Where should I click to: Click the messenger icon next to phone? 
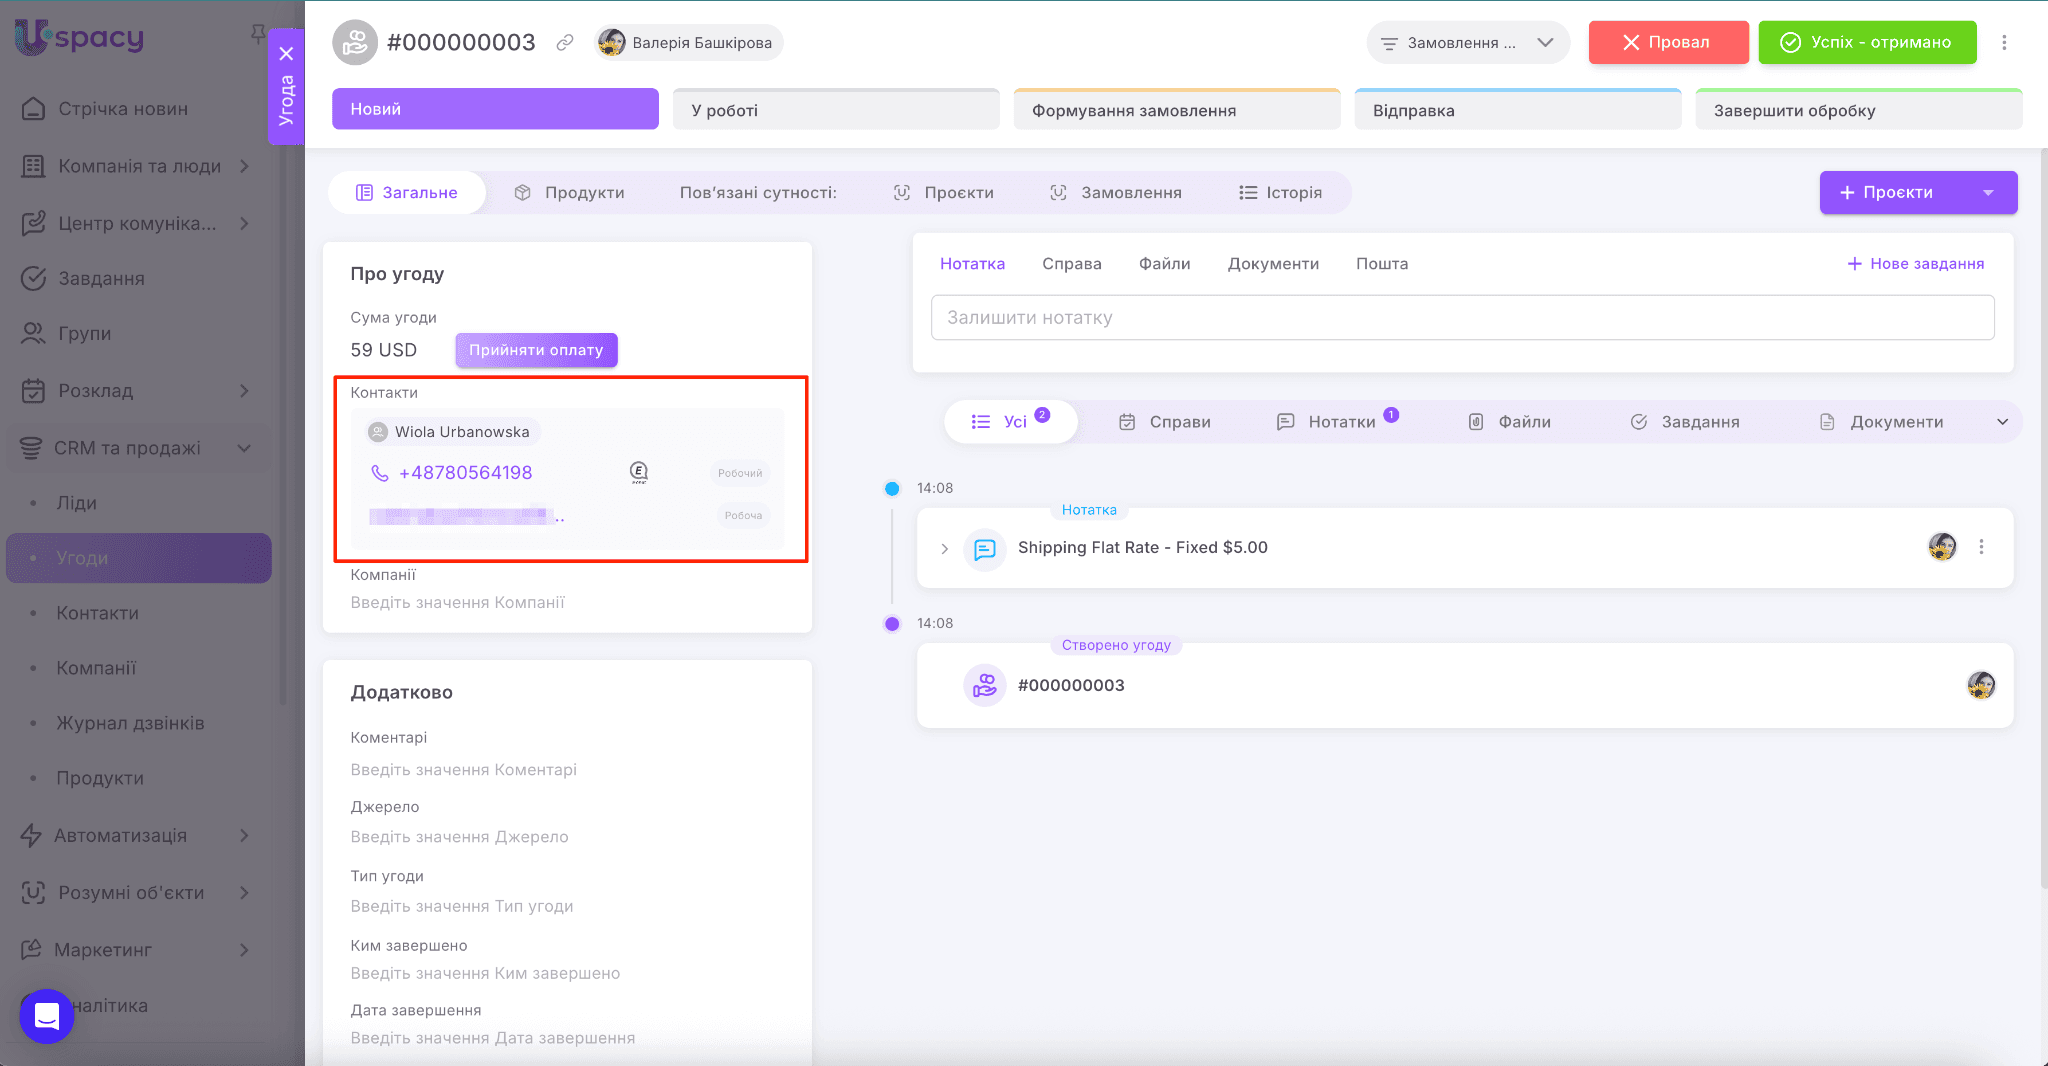click(x=639, y=472)
